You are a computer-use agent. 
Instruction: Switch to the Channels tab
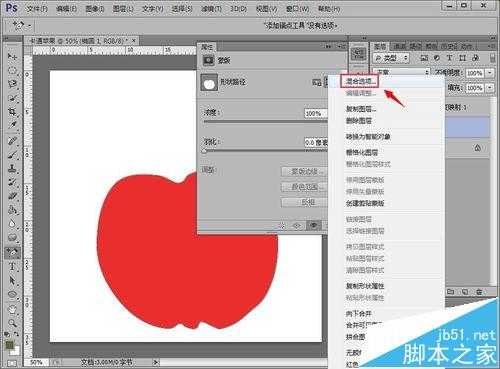point(399,47)
